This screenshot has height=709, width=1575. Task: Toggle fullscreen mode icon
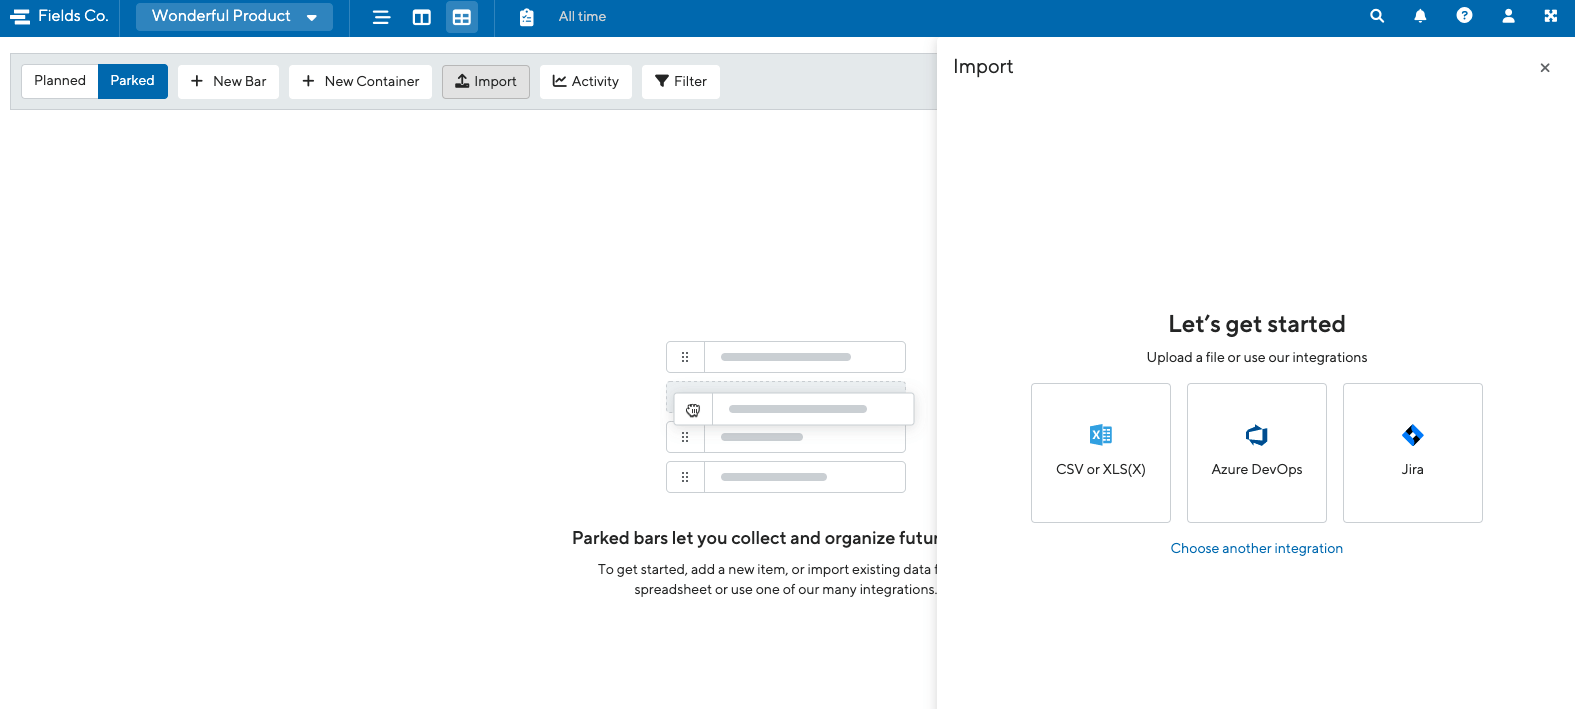1550,16
